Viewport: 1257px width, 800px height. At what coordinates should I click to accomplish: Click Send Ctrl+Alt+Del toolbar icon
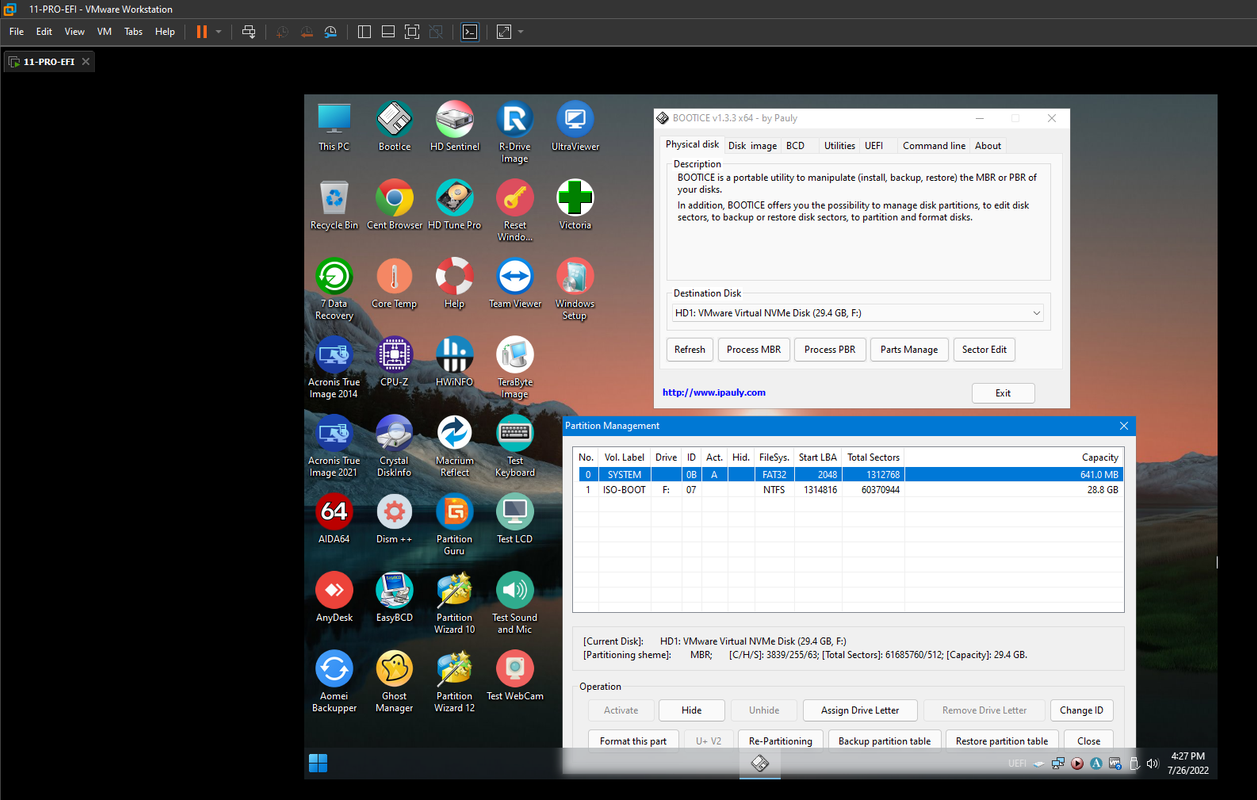tap(249, 32)
